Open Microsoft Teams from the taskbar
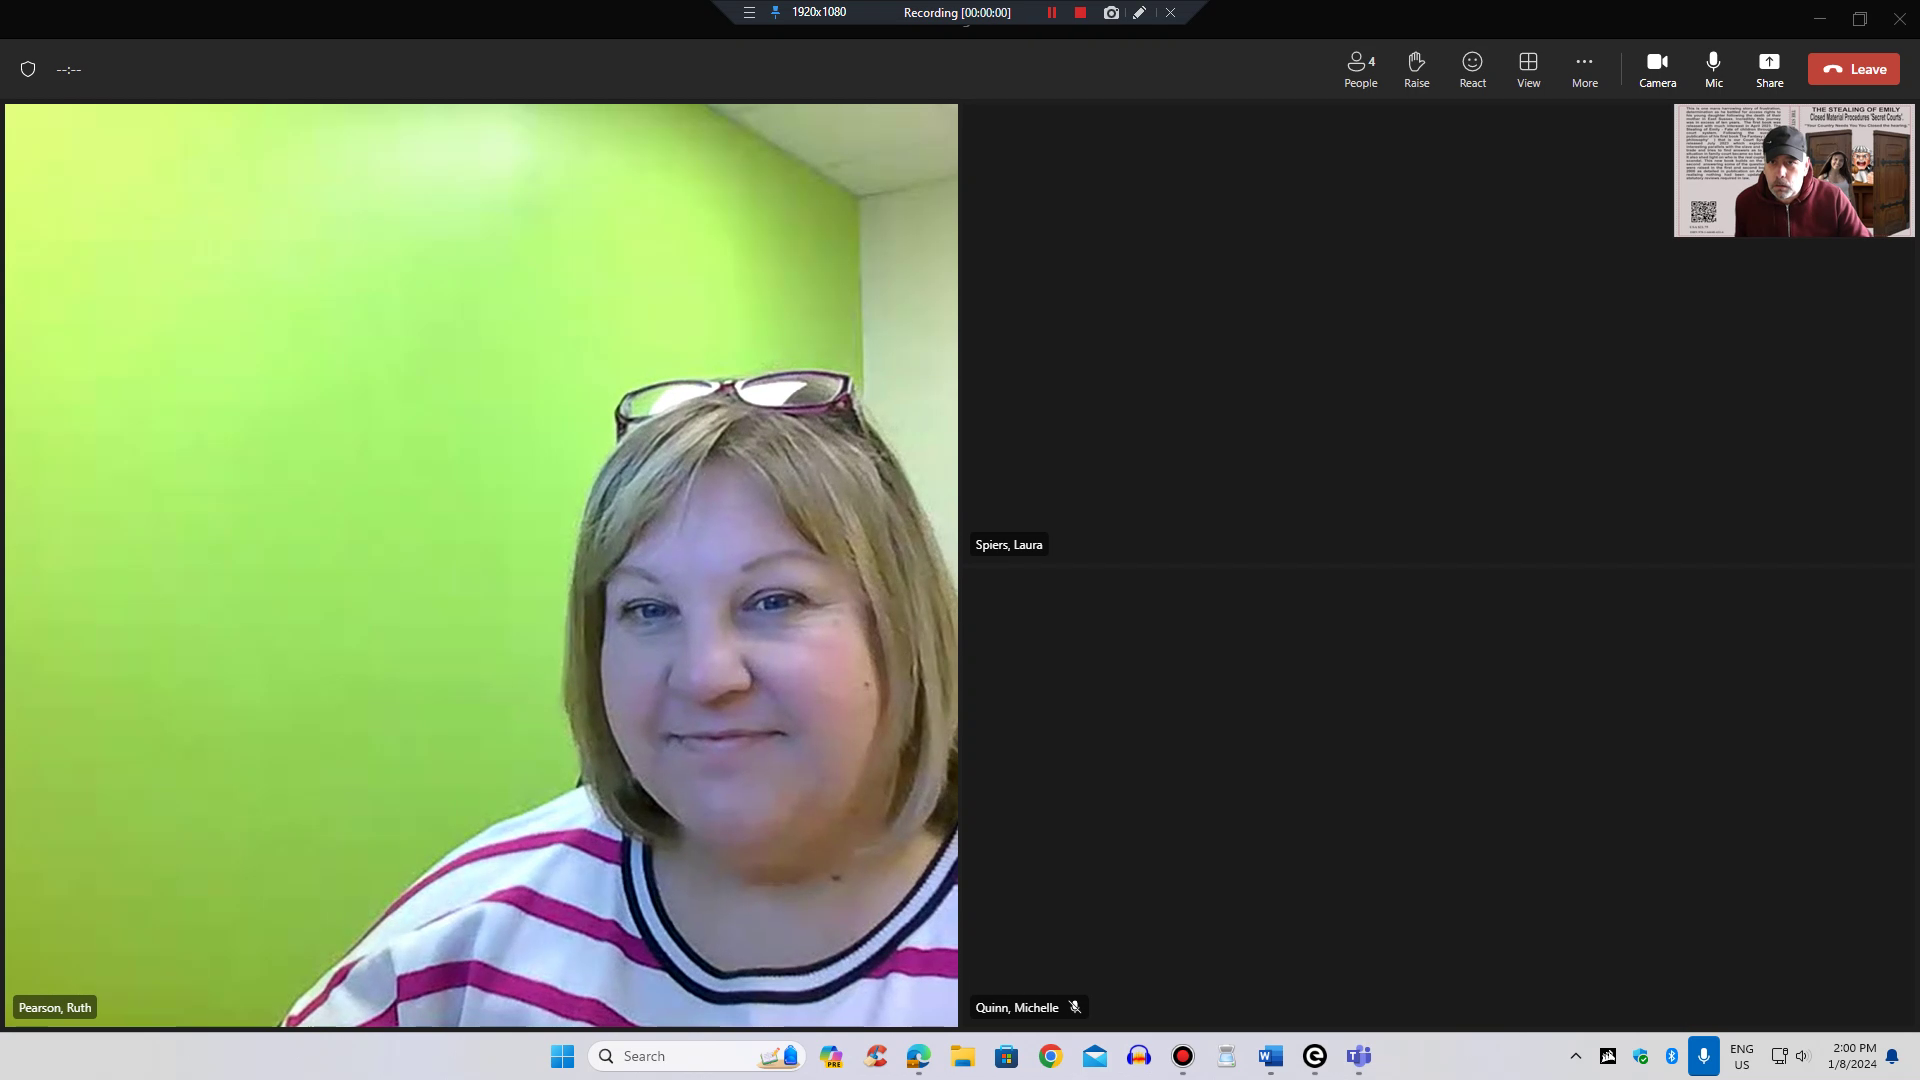The image size is (1920, 1080). [1358, 1056]
